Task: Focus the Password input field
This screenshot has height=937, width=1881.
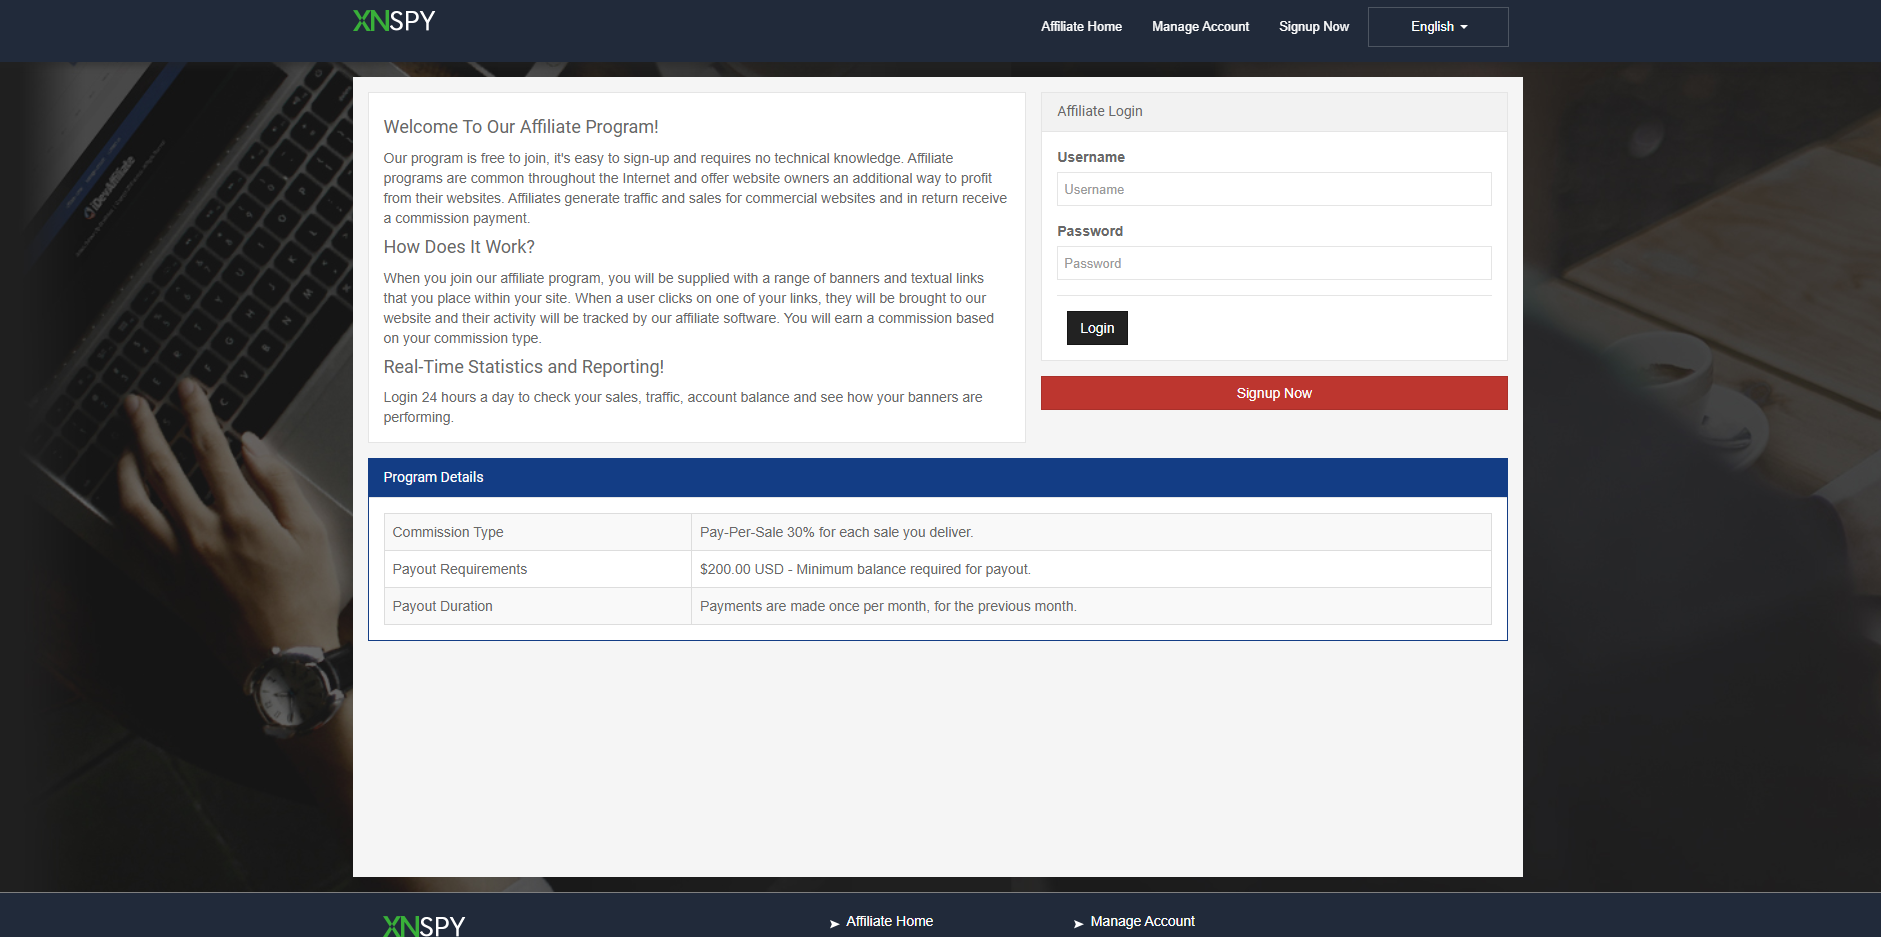Action: pyautogui.click(x=1273, y=263)
